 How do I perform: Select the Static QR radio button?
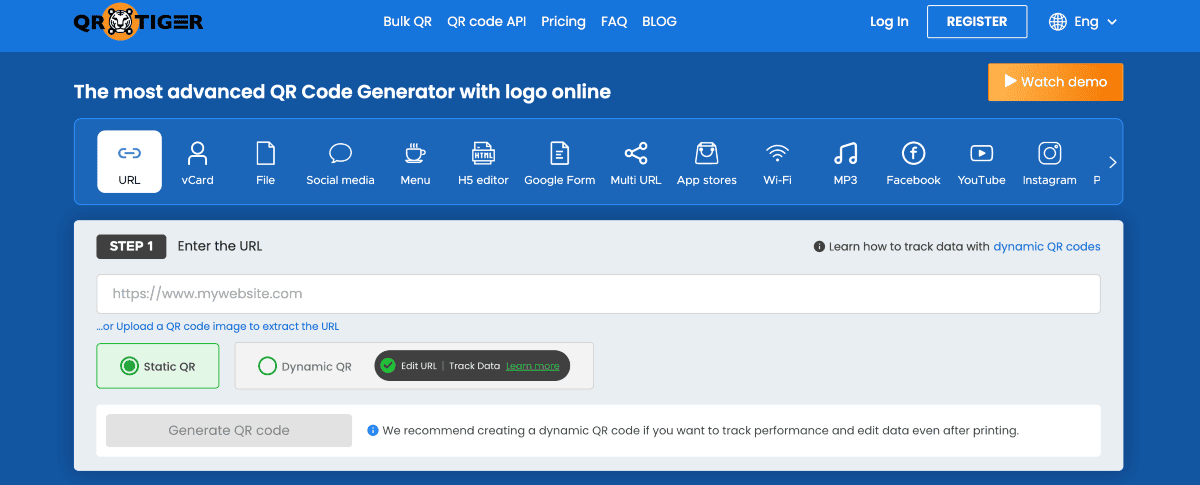coord(129,366)
